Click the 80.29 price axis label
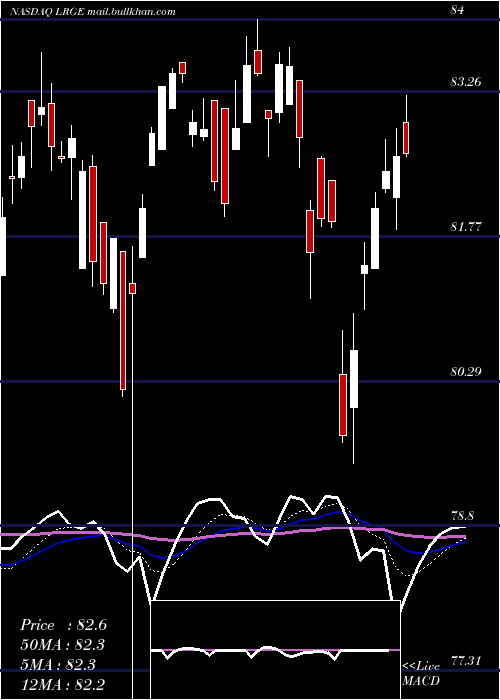Viewport: 500px width, 700px height. (x=466, y=371)
